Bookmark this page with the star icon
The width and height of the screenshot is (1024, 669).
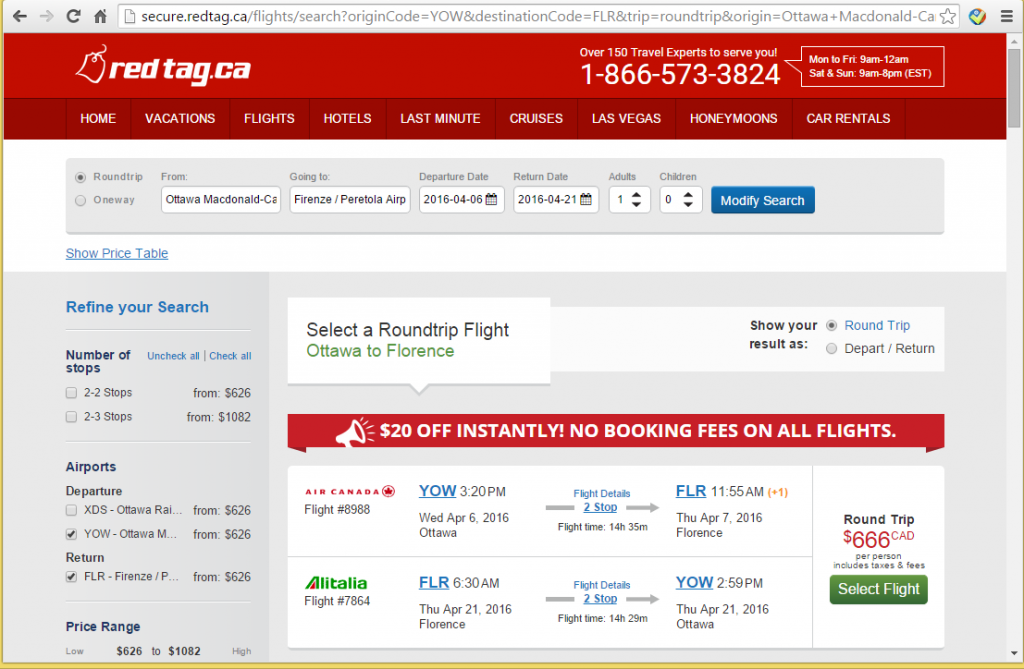(x=948, y=17)
